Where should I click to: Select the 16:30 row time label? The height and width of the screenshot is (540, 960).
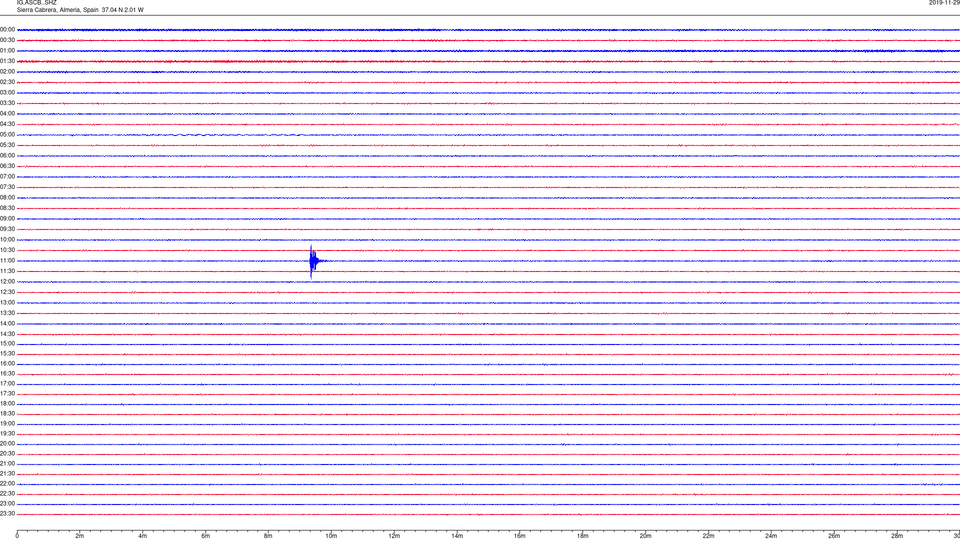point(8,374)
